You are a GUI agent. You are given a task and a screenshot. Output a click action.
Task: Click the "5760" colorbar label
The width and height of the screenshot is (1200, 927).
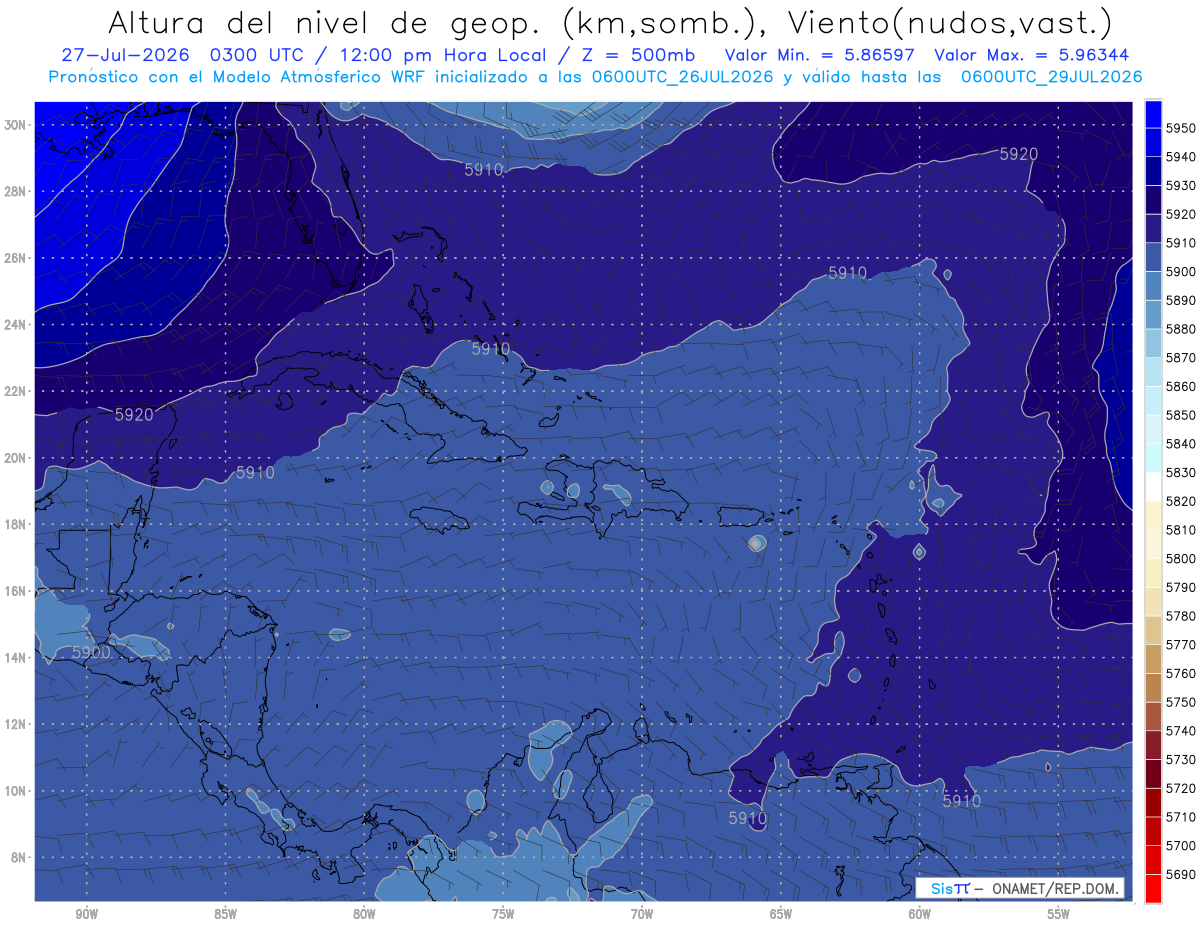(x=1181, y=673)
